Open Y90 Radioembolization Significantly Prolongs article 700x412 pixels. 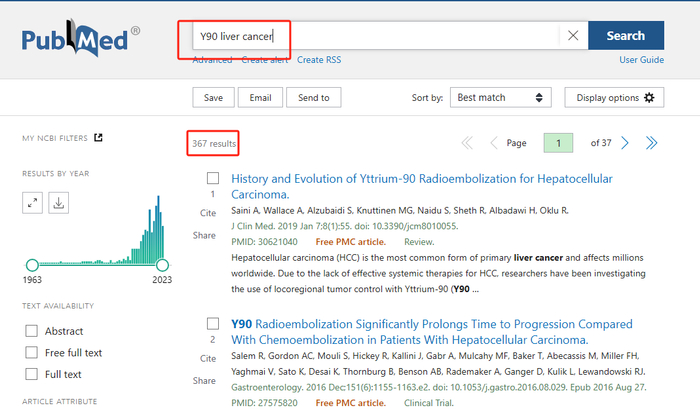tap(432, 332)
